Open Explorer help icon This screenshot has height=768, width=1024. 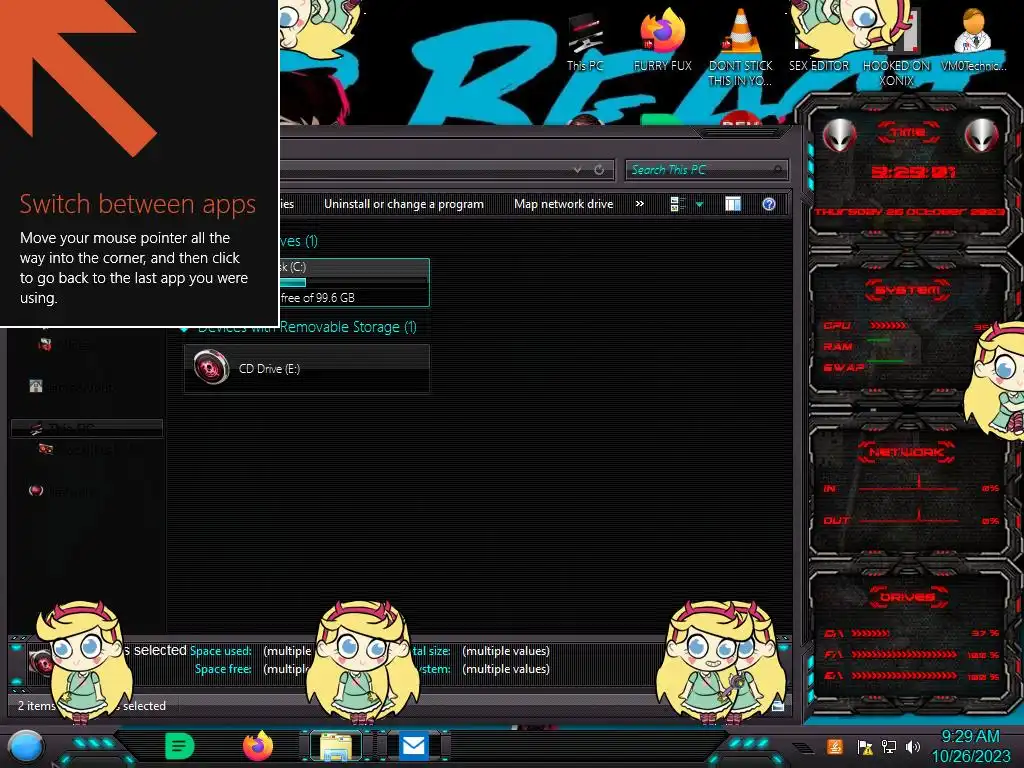click(x=769, y=204)
